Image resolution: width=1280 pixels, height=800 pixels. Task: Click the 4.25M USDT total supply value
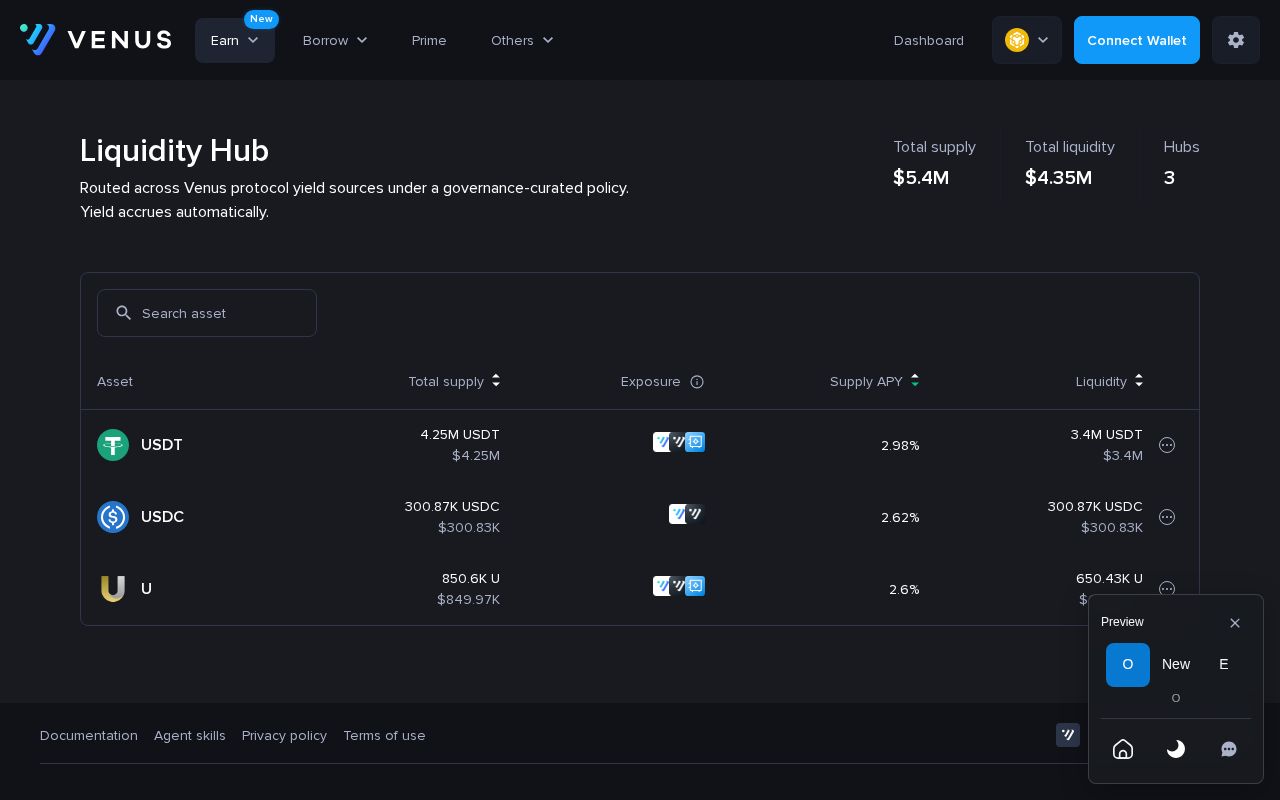click(460, 435)
